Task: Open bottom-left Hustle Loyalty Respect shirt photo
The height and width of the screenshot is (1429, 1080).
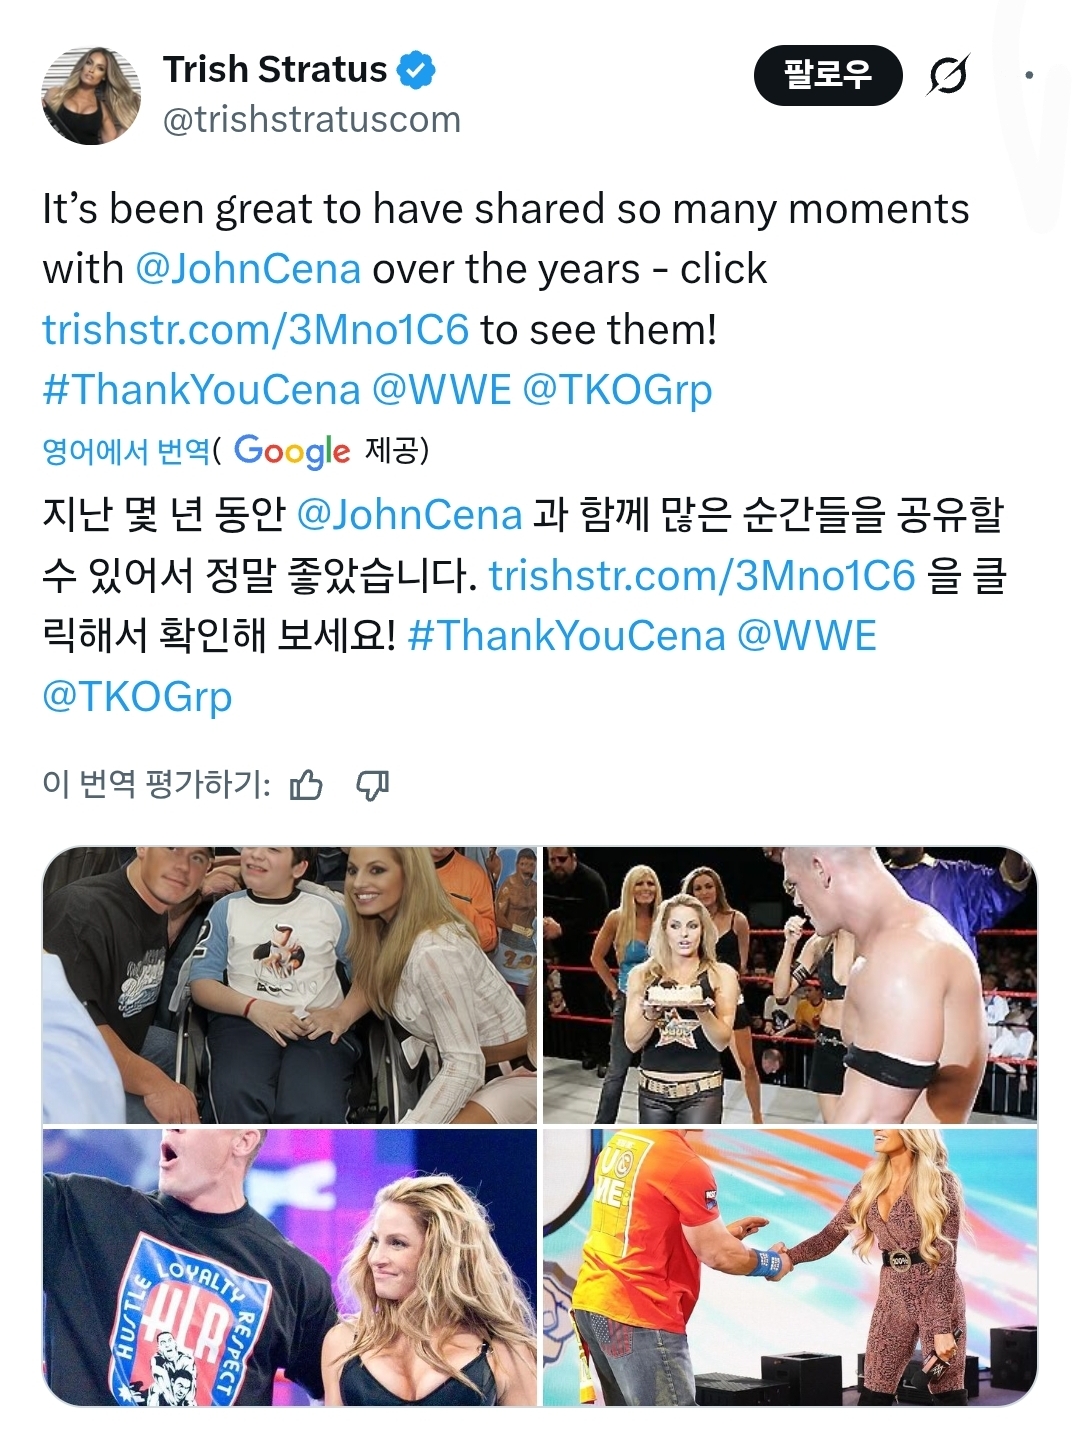Action: [x=289, y=1267]
